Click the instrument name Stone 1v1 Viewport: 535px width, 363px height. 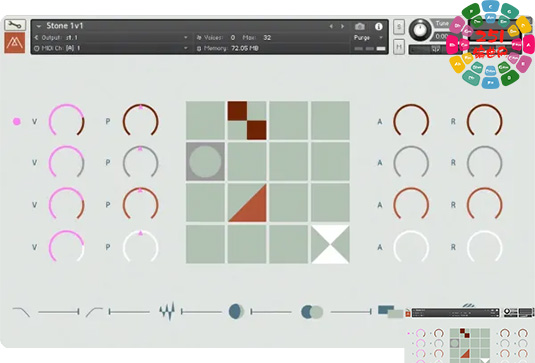click(64, 26)
